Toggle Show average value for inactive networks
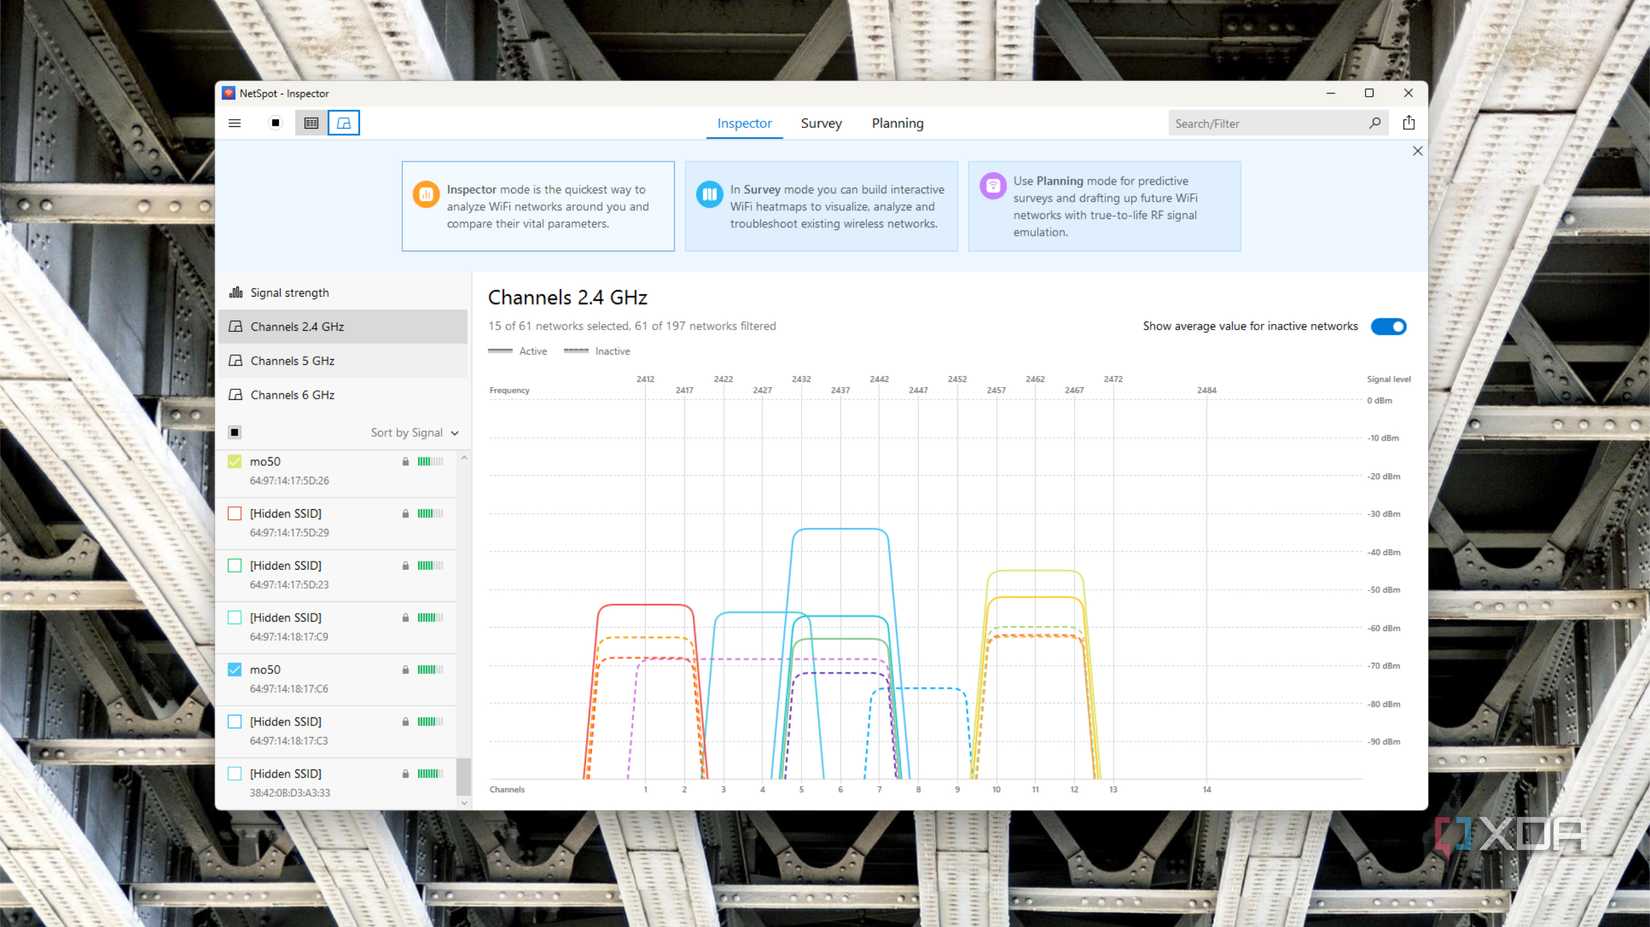The width and height of the screenshot is (1650, 927). tap(1388, 326)
